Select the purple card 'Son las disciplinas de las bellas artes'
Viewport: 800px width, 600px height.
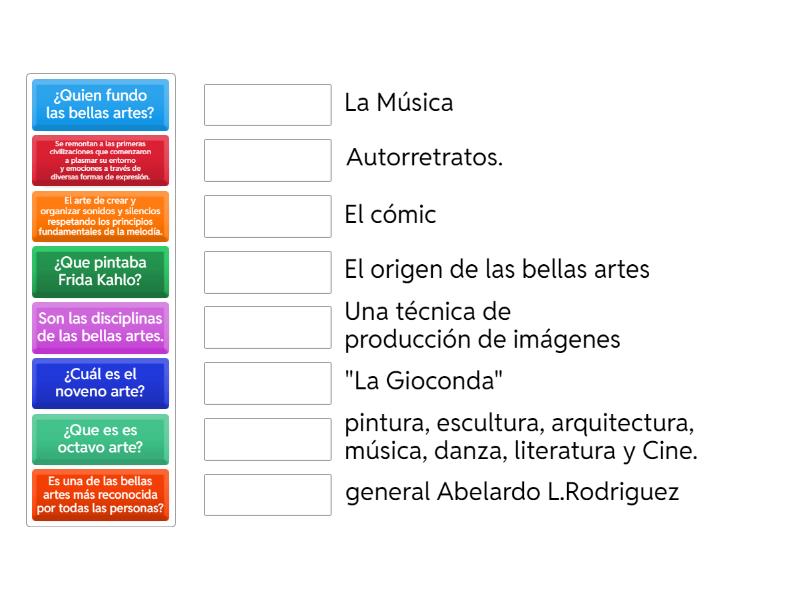coord(99,328)
